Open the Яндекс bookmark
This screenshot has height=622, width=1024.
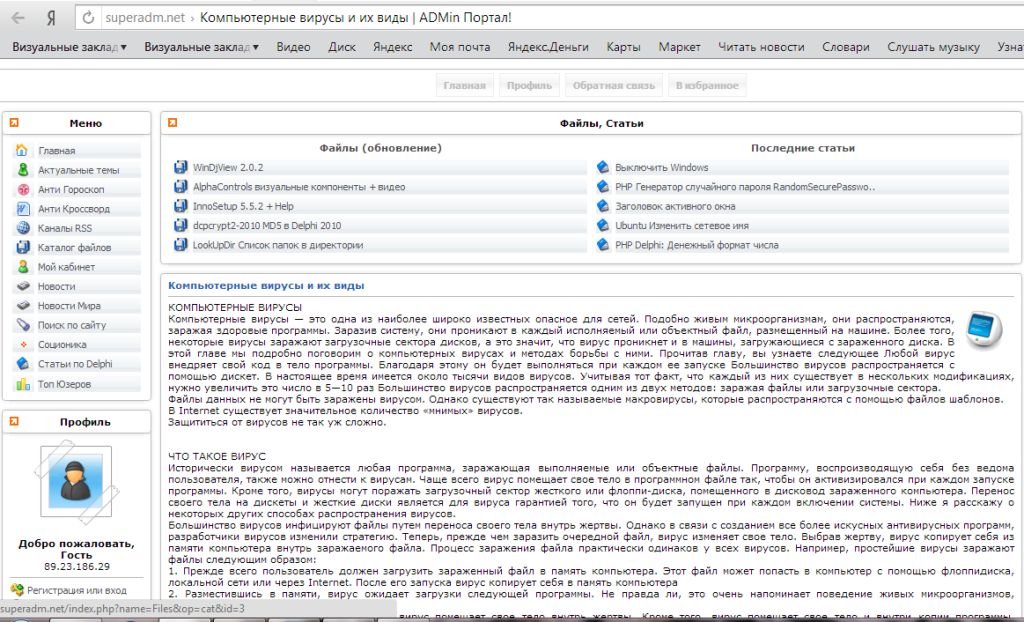point(392,47)
